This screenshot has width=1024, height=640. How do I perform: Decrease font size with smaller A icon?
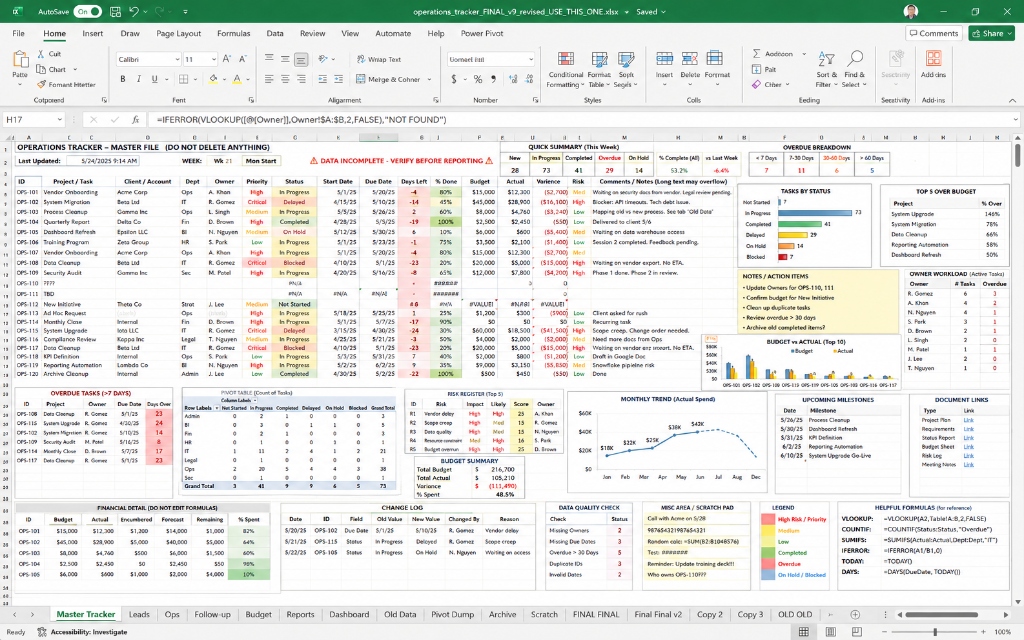coord(243,59)
